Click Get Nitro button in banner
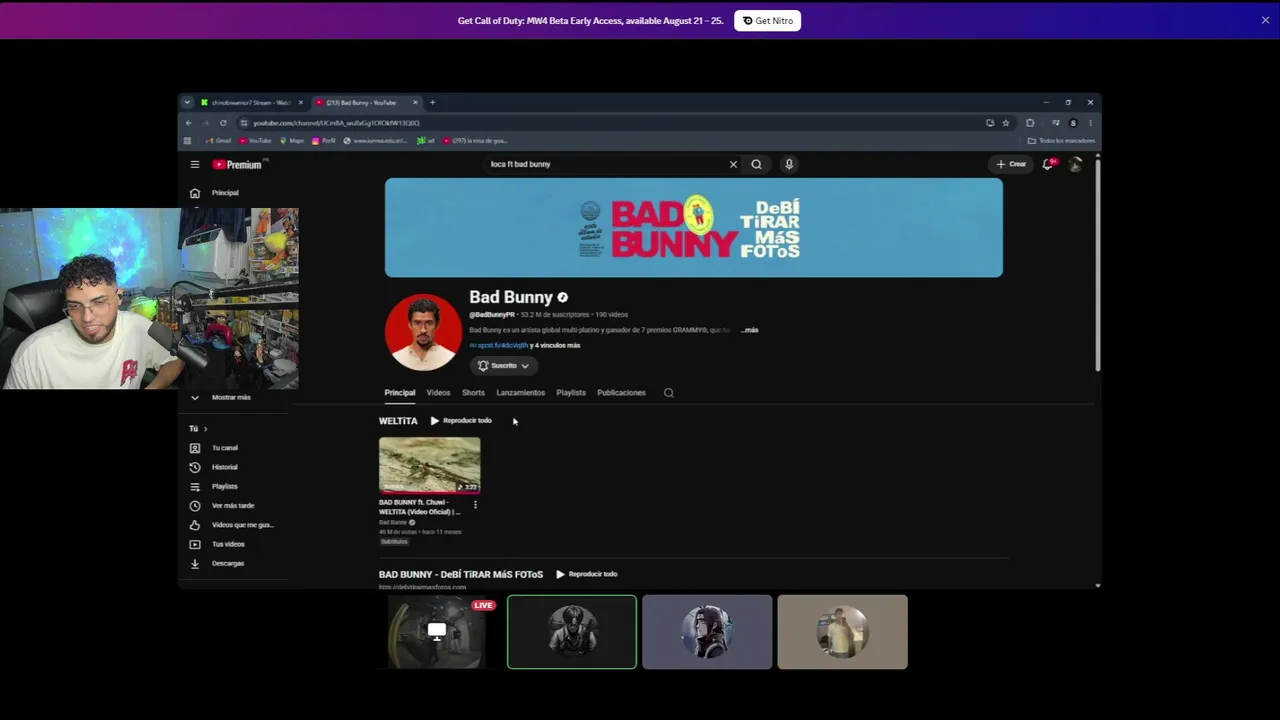The height and width of the screenshot is (720, 1280). 767,21
